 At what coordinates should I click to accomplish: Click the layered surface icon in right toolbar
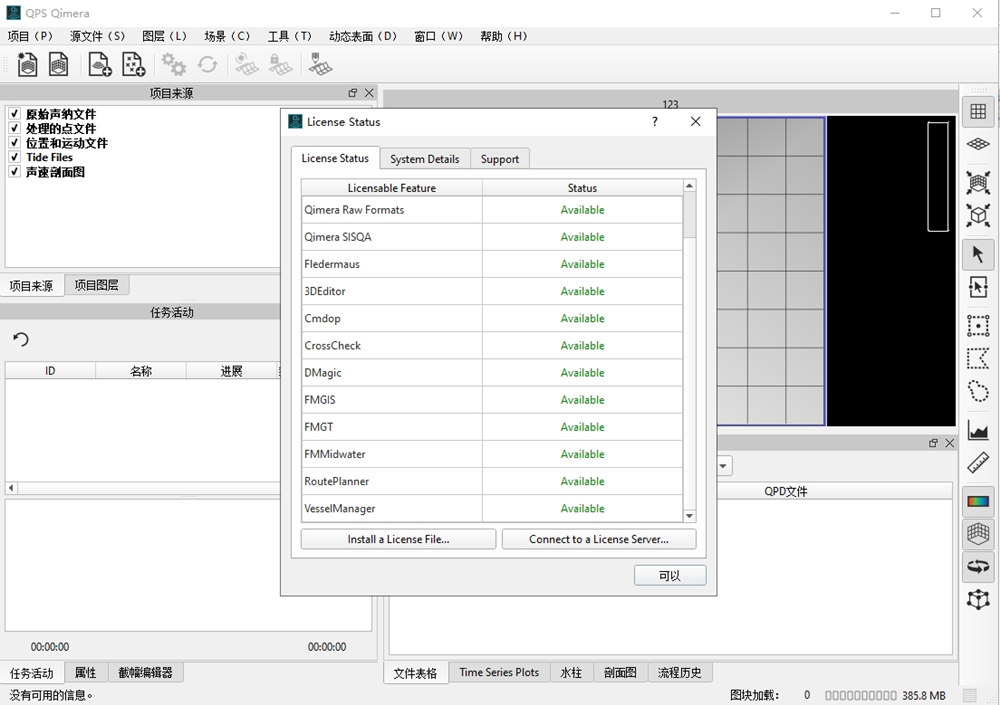point(978,144)
